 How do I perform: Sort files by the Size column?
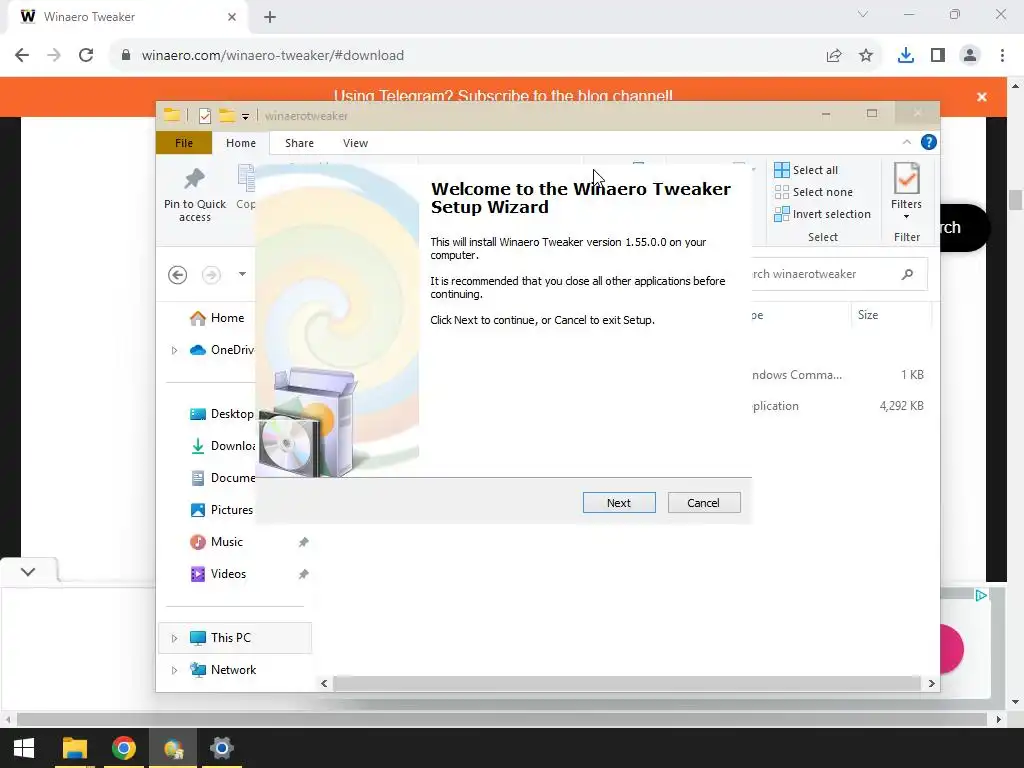[891, 315]
